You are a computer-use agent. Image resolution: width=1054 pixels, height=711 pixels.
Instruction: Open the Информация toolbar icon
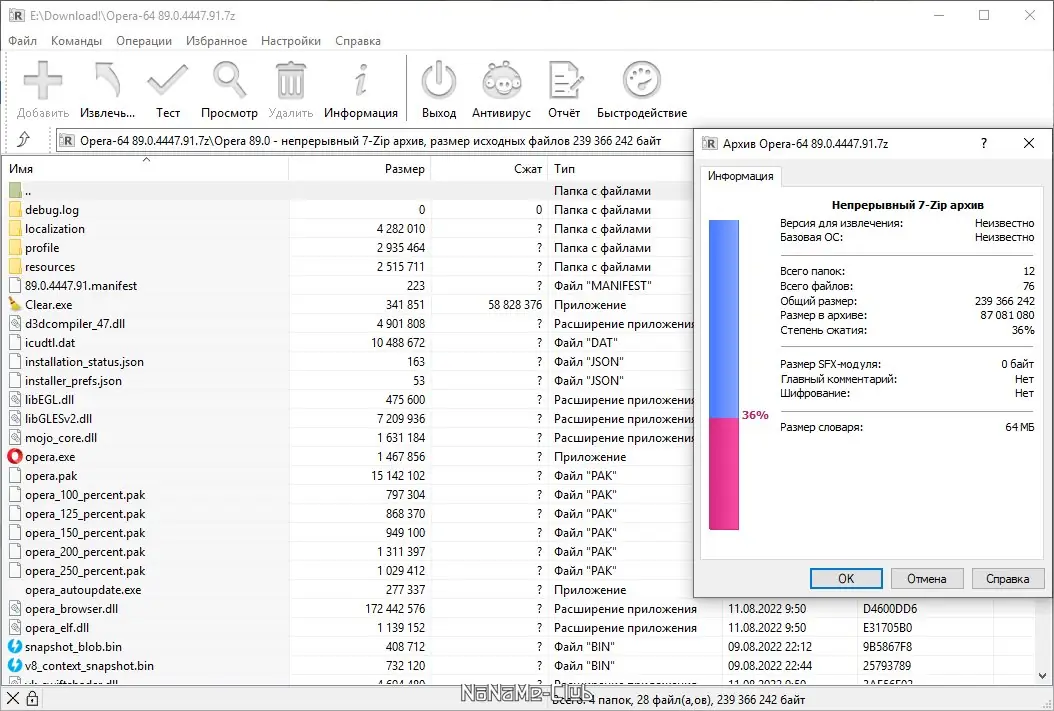361,81
